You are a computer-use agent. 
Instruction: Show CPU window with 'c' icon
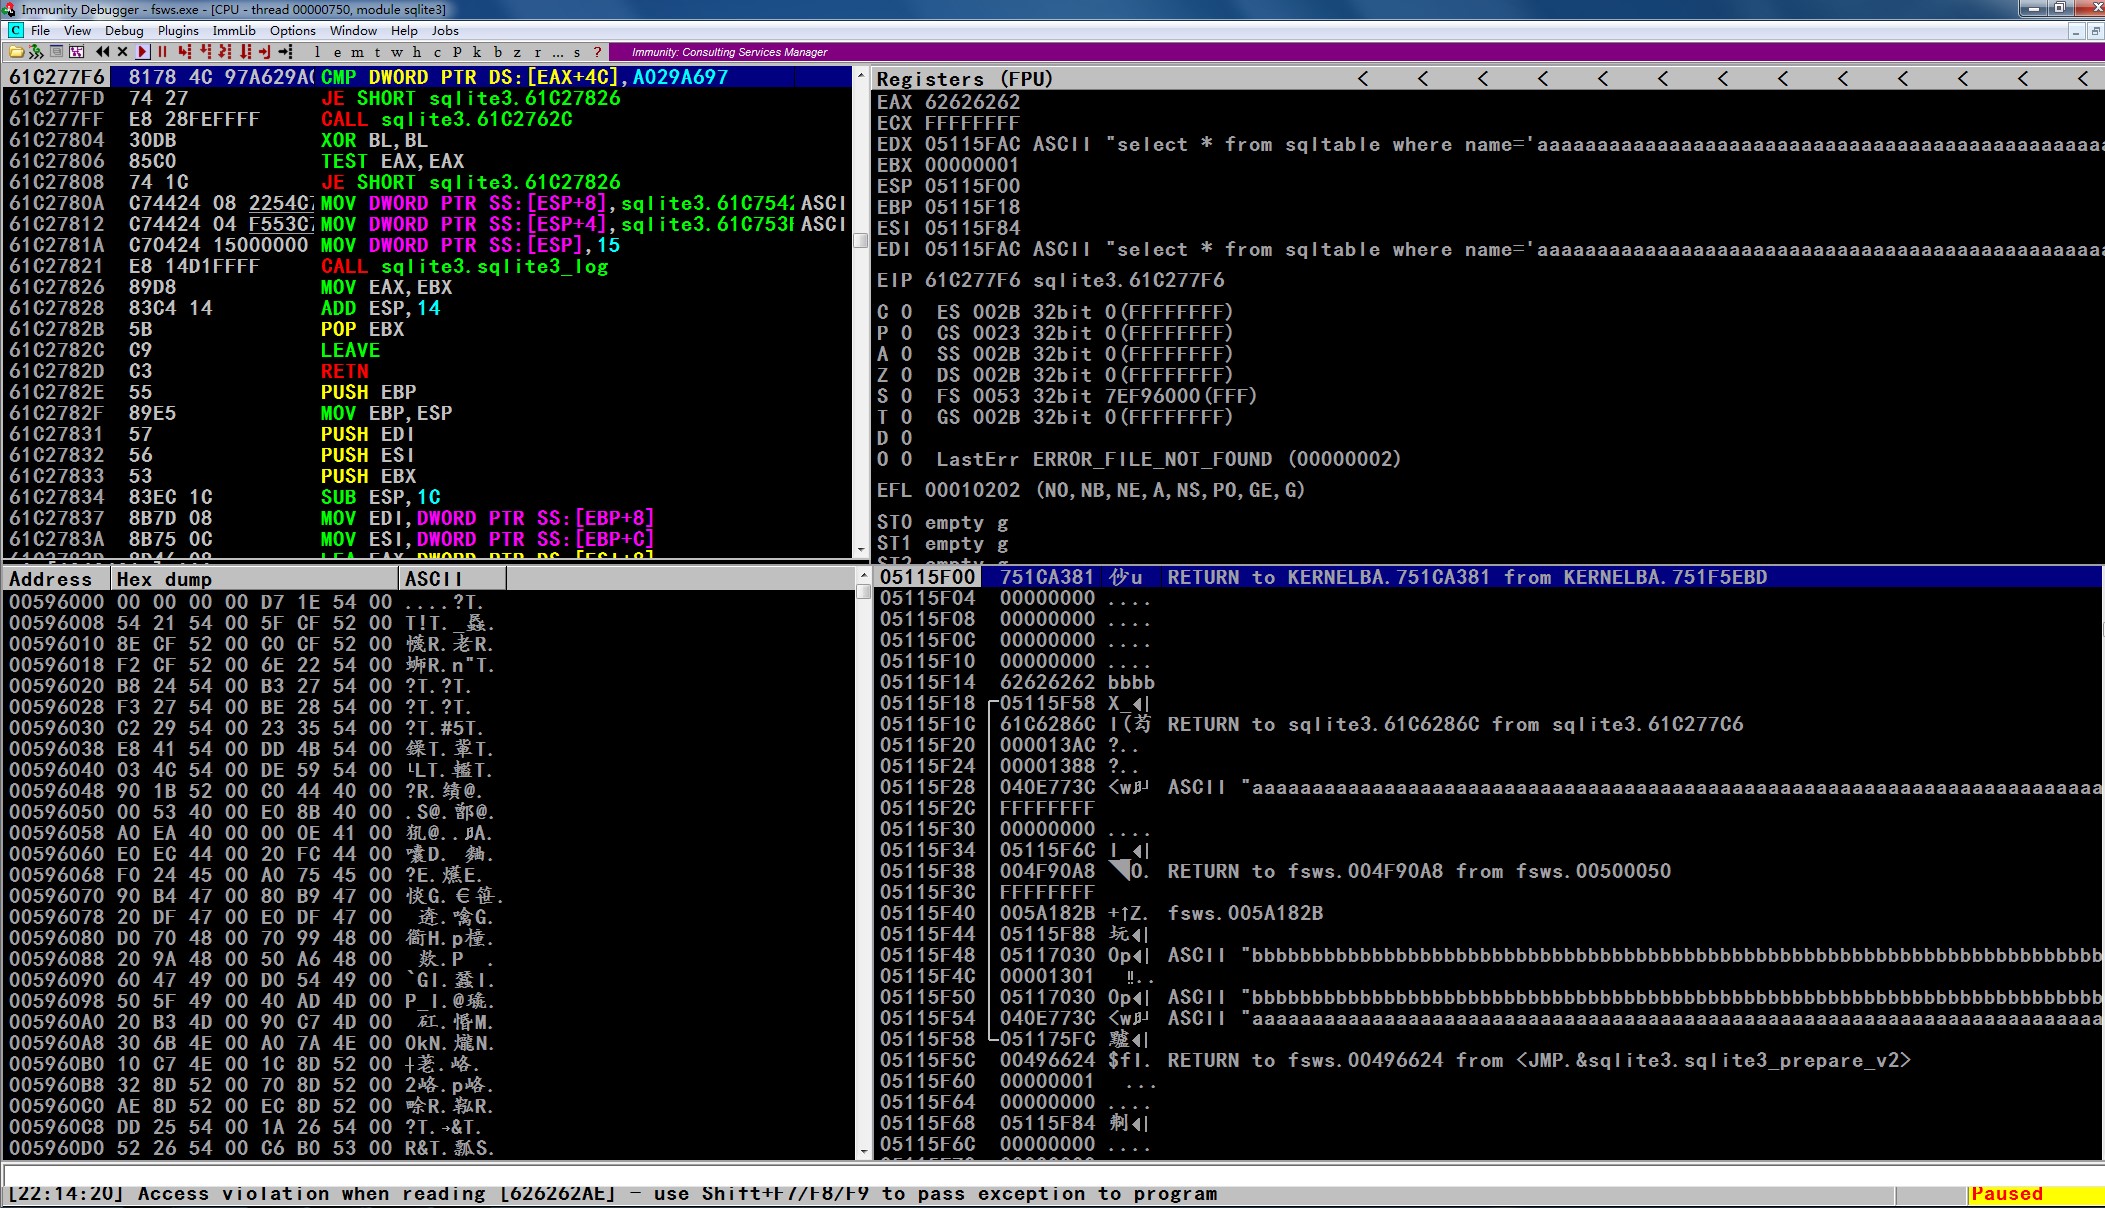[437, 52]
